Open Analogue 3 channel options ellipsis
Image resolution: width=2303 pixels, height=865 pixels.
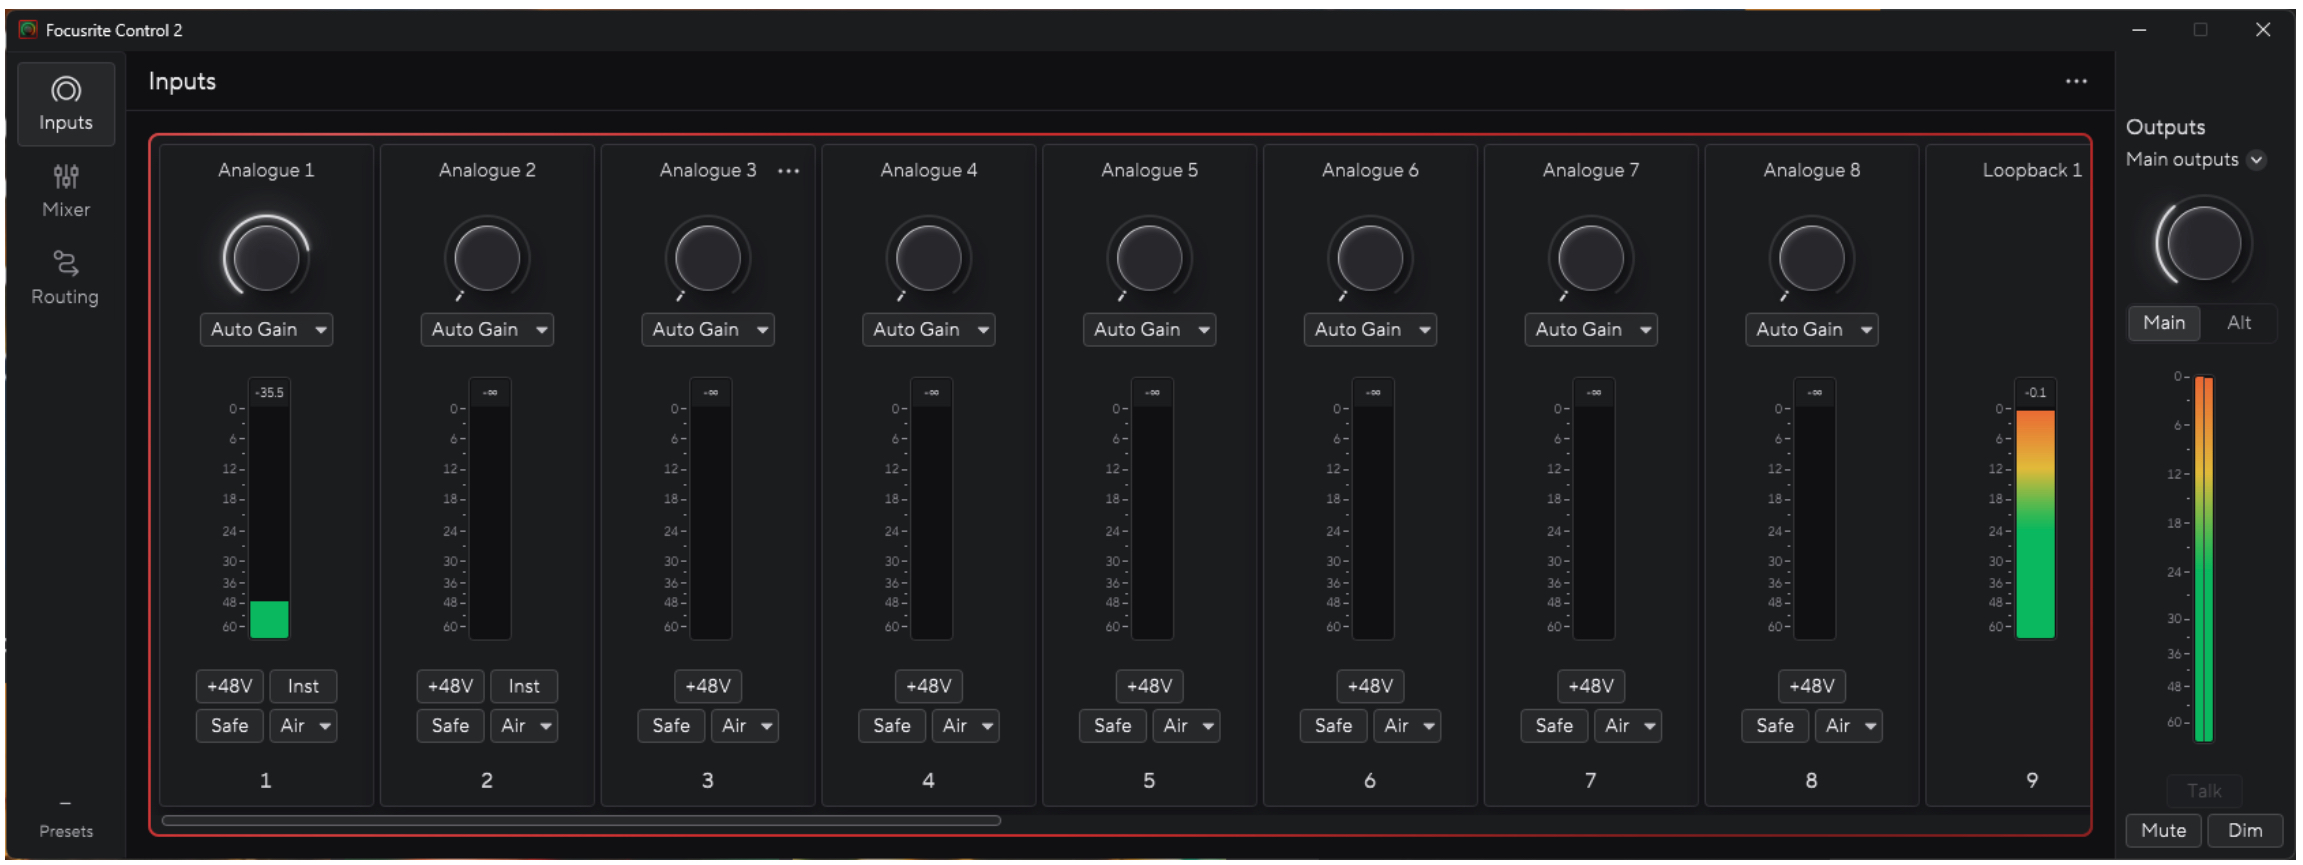click(x=788, y=171)
